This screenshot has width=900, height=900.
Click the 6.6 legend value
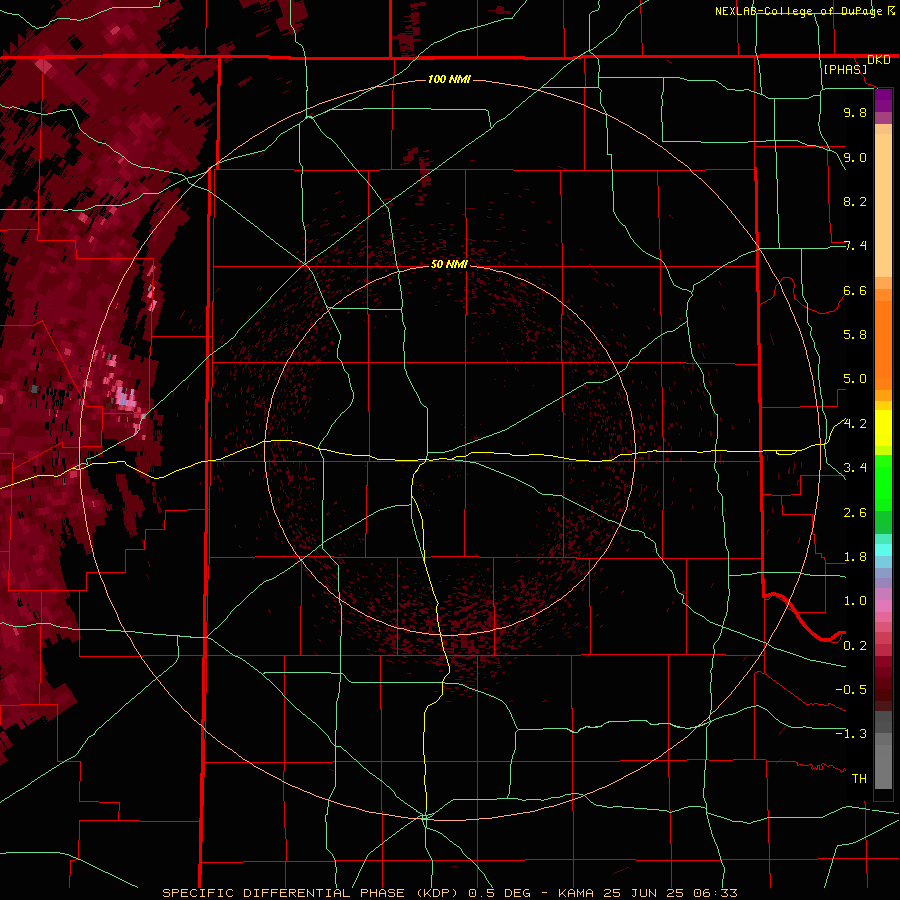pyautogui.click(x=855, y=290)
